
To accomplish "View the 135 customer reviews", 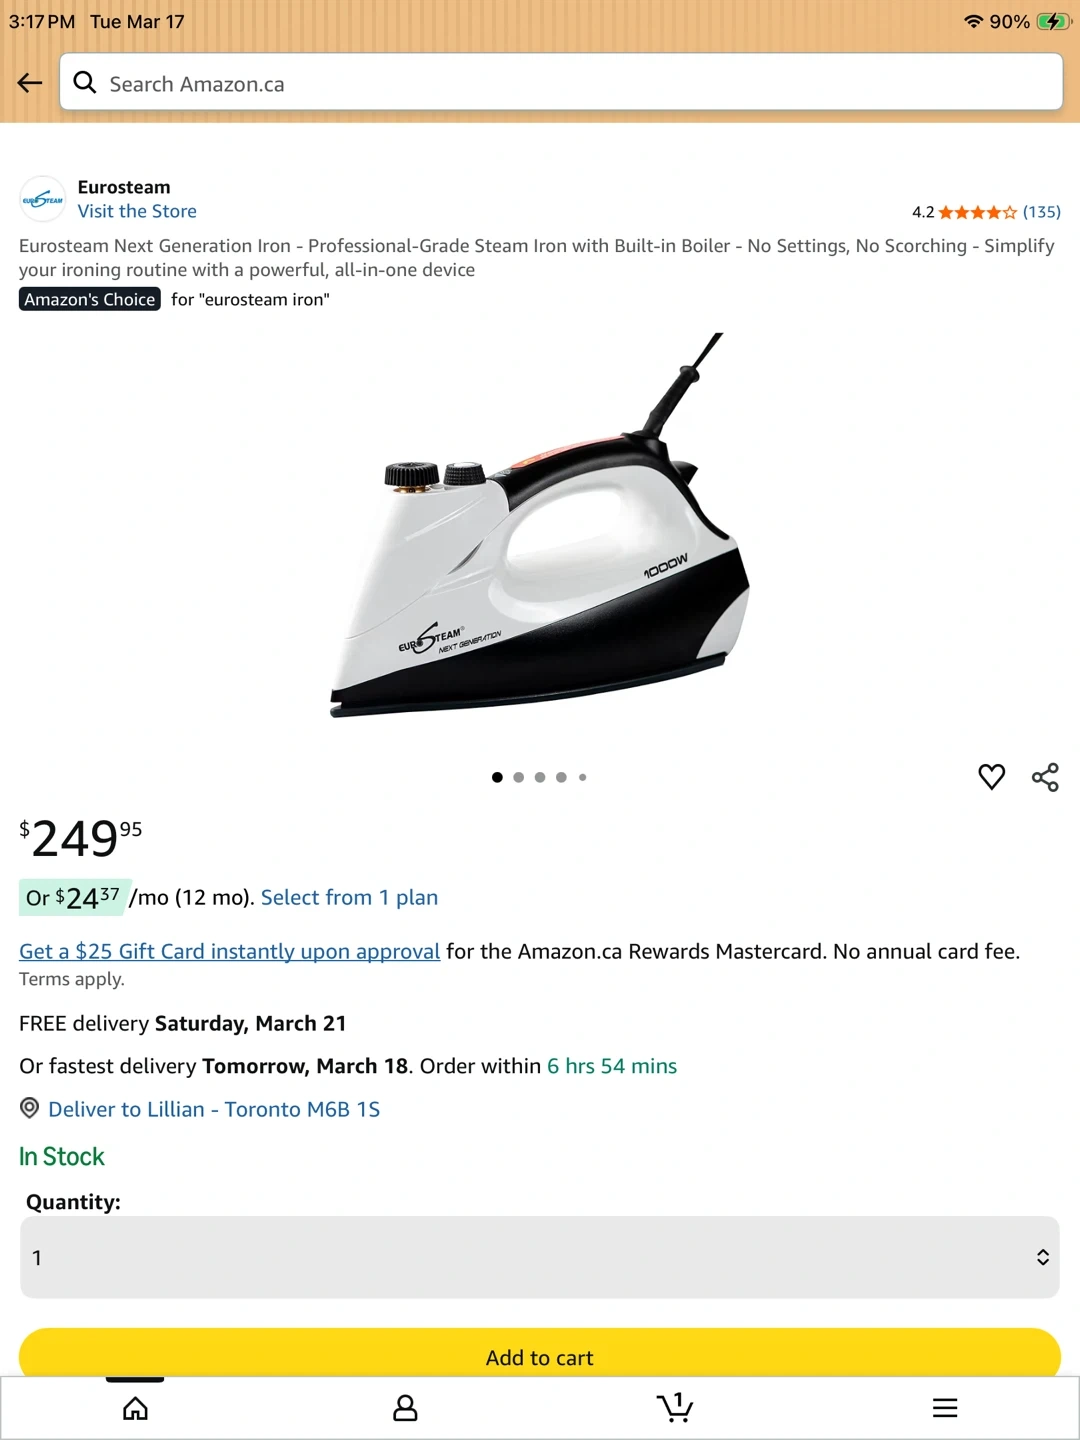I will click(1041, 212).
